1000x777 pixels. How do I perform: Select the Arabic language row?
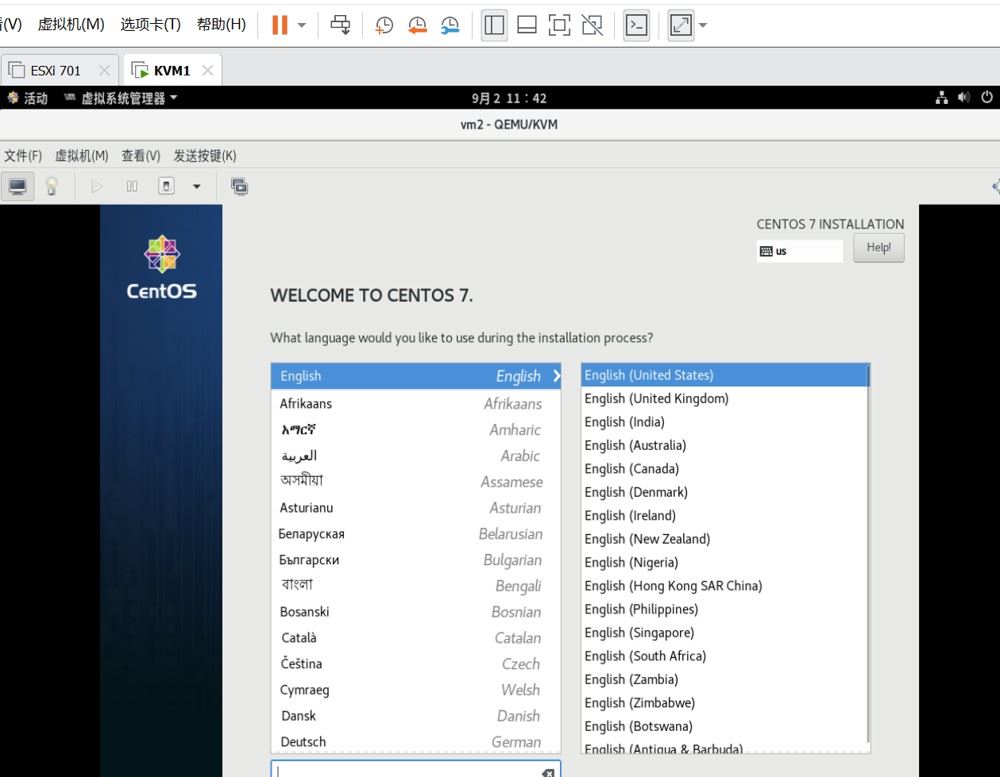[416, 455]
